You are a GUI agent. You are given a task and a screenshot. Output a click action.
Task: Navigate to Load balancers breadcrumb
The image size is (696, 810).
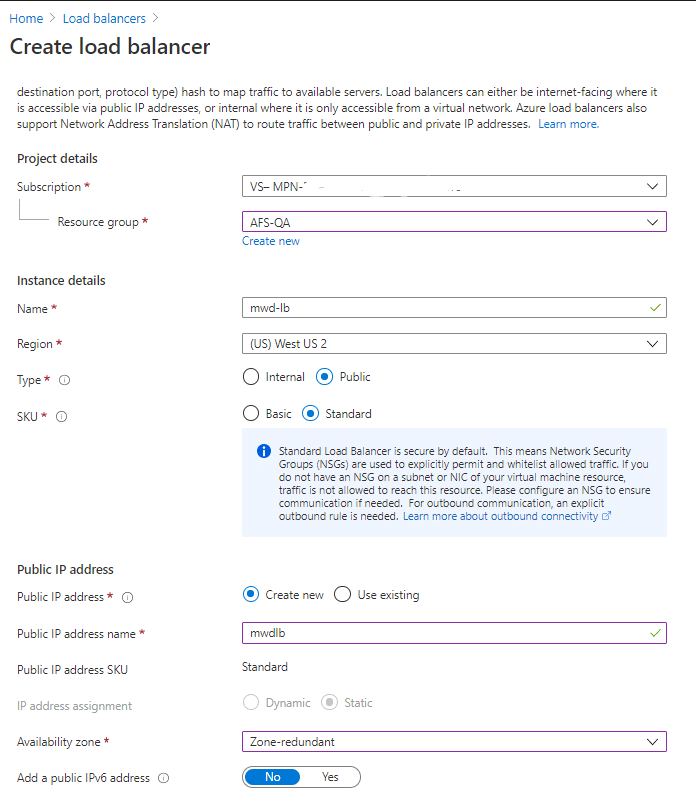point(104,19)
